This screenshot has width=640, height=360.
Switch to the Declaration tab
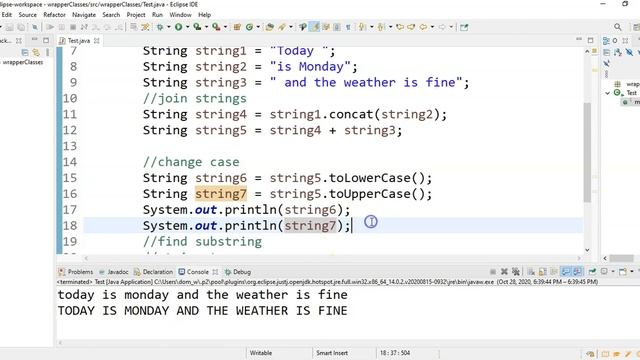tap(153, 272)
